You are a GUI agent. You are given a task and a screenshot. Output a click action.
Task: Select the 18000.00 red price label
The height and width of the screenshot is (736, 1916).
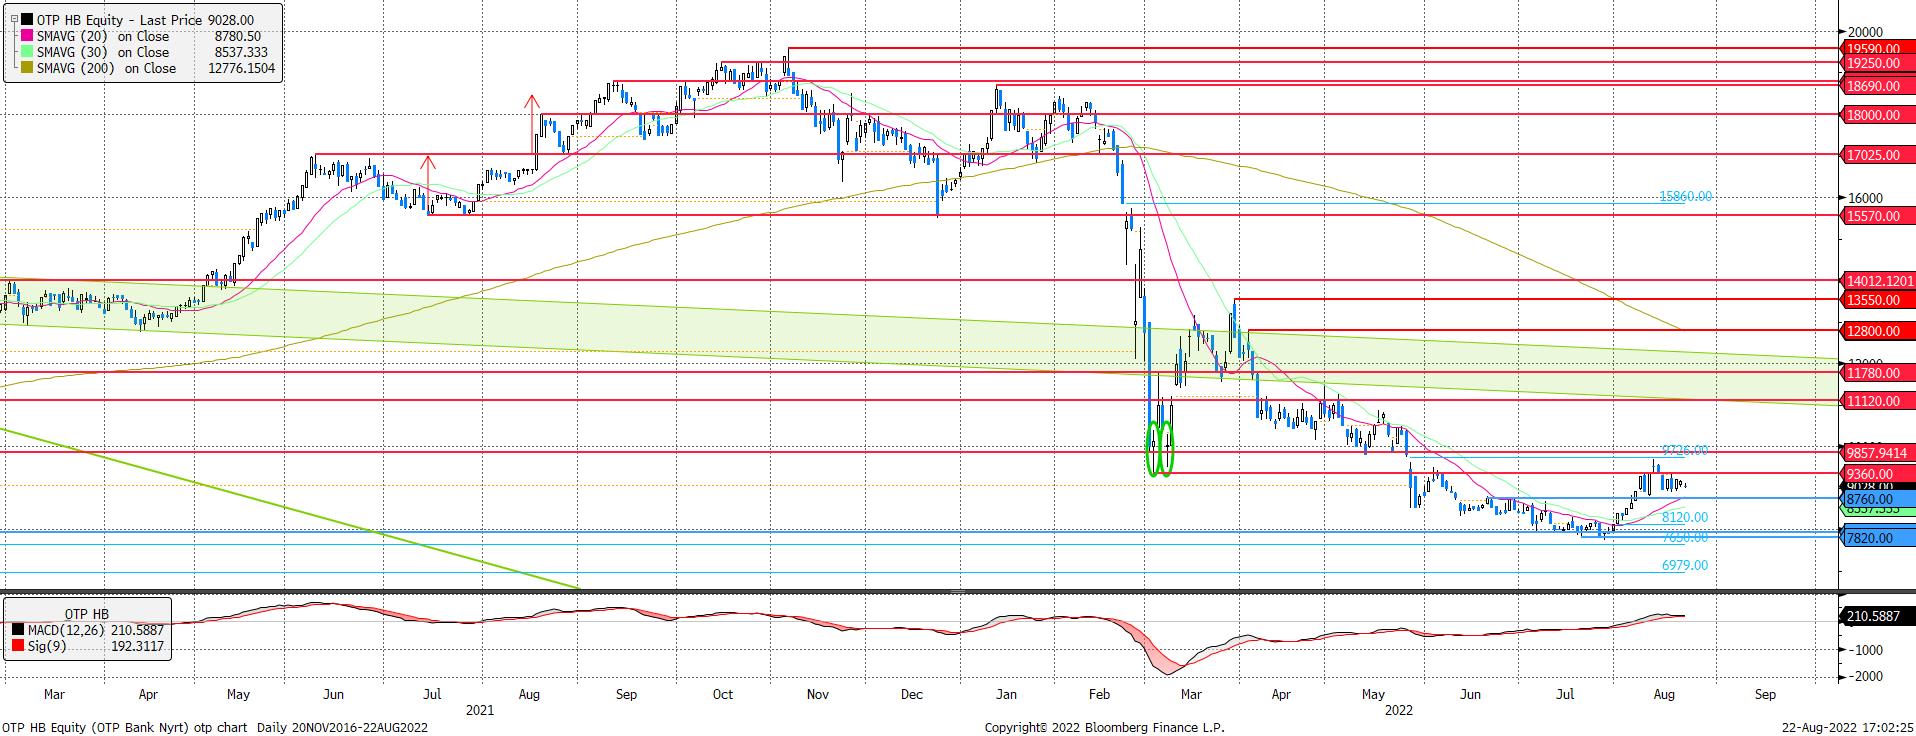click(x=1879, y=115)
